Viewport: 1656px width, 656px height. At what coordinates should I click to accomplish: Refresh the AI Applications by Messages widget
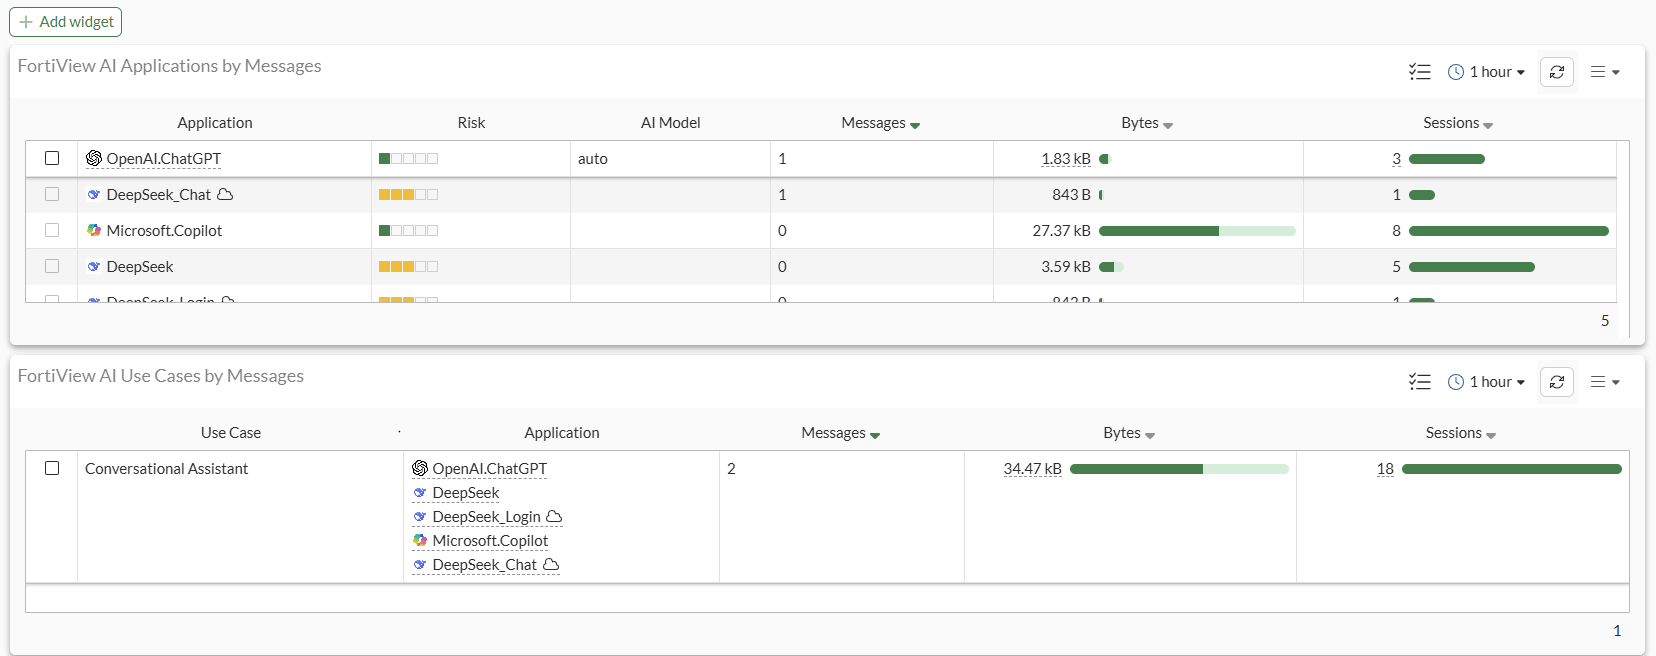click(1557, 72)
